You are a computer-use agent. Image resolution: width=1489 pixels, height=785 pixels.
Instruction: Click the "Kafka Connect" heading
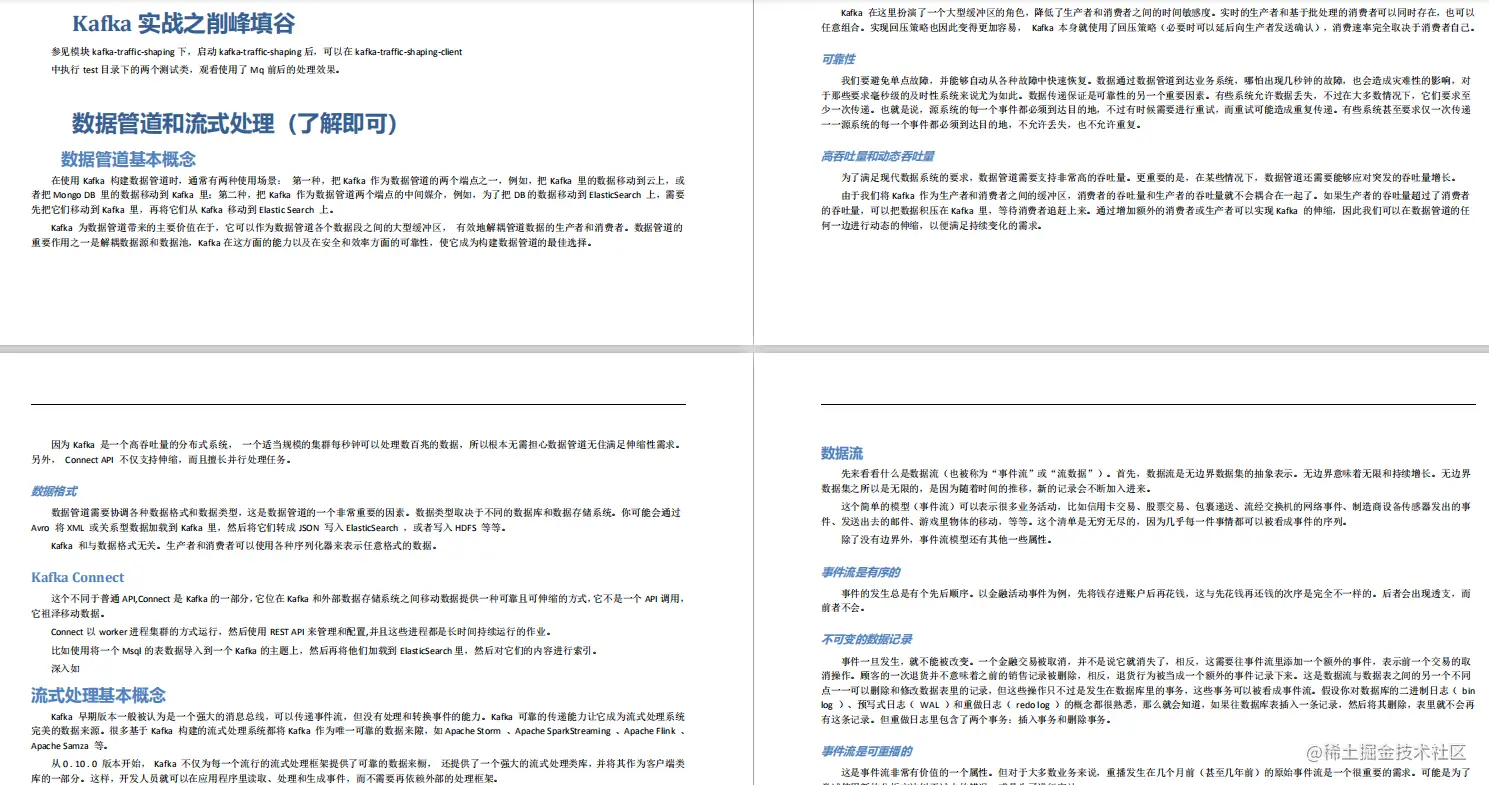click(x=77, y=577)
